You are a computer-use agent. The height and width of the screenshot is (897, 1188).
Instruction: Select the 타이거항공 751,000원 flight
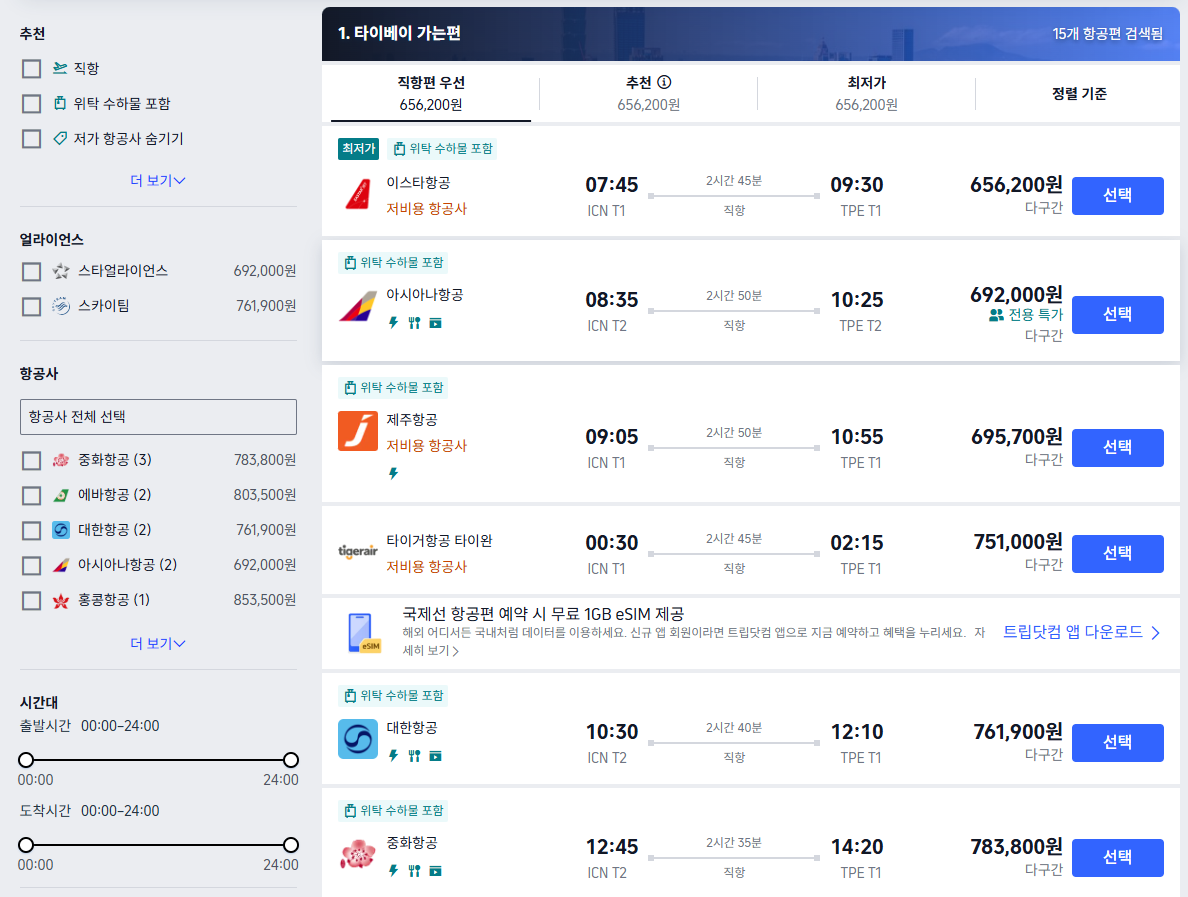1118,554
